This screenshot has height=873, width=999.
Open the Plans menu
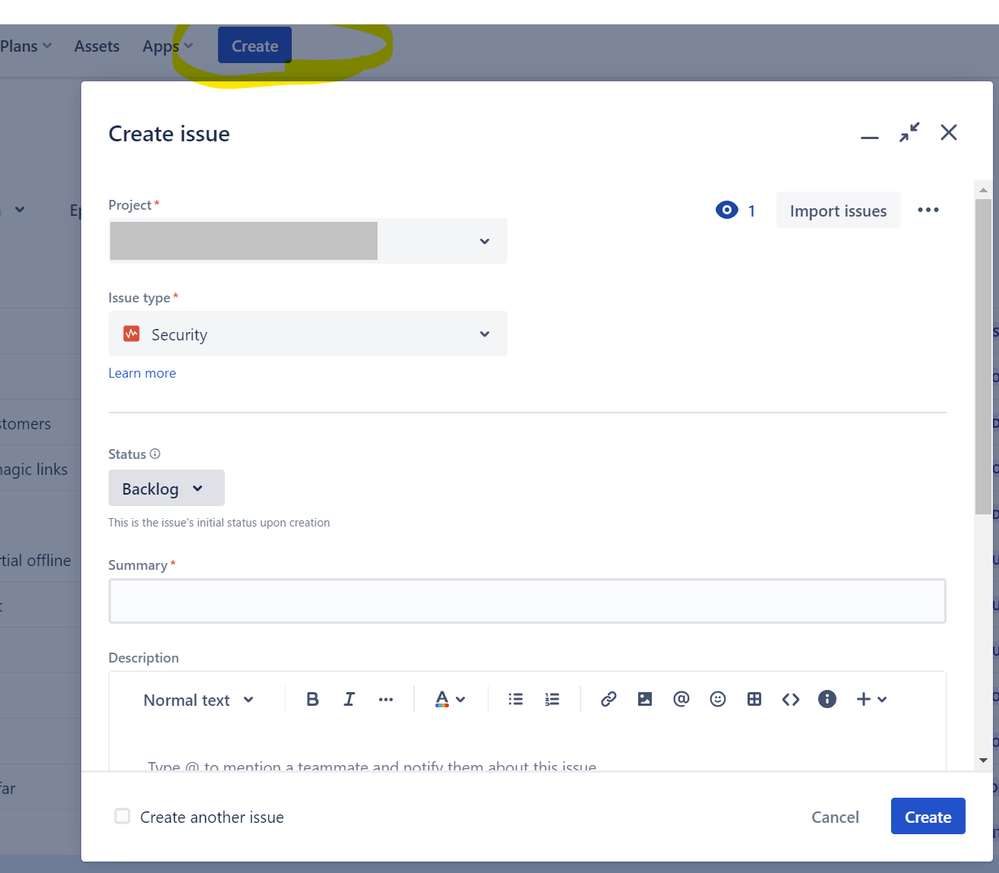26,46
